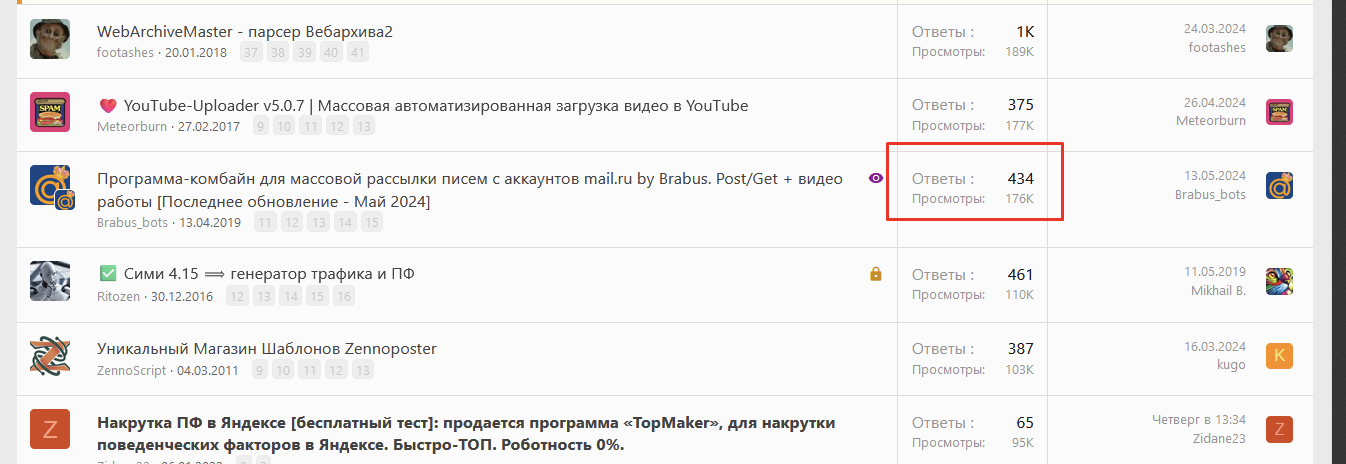Open last post Четверг в 13:34

tap(1200, 420)
